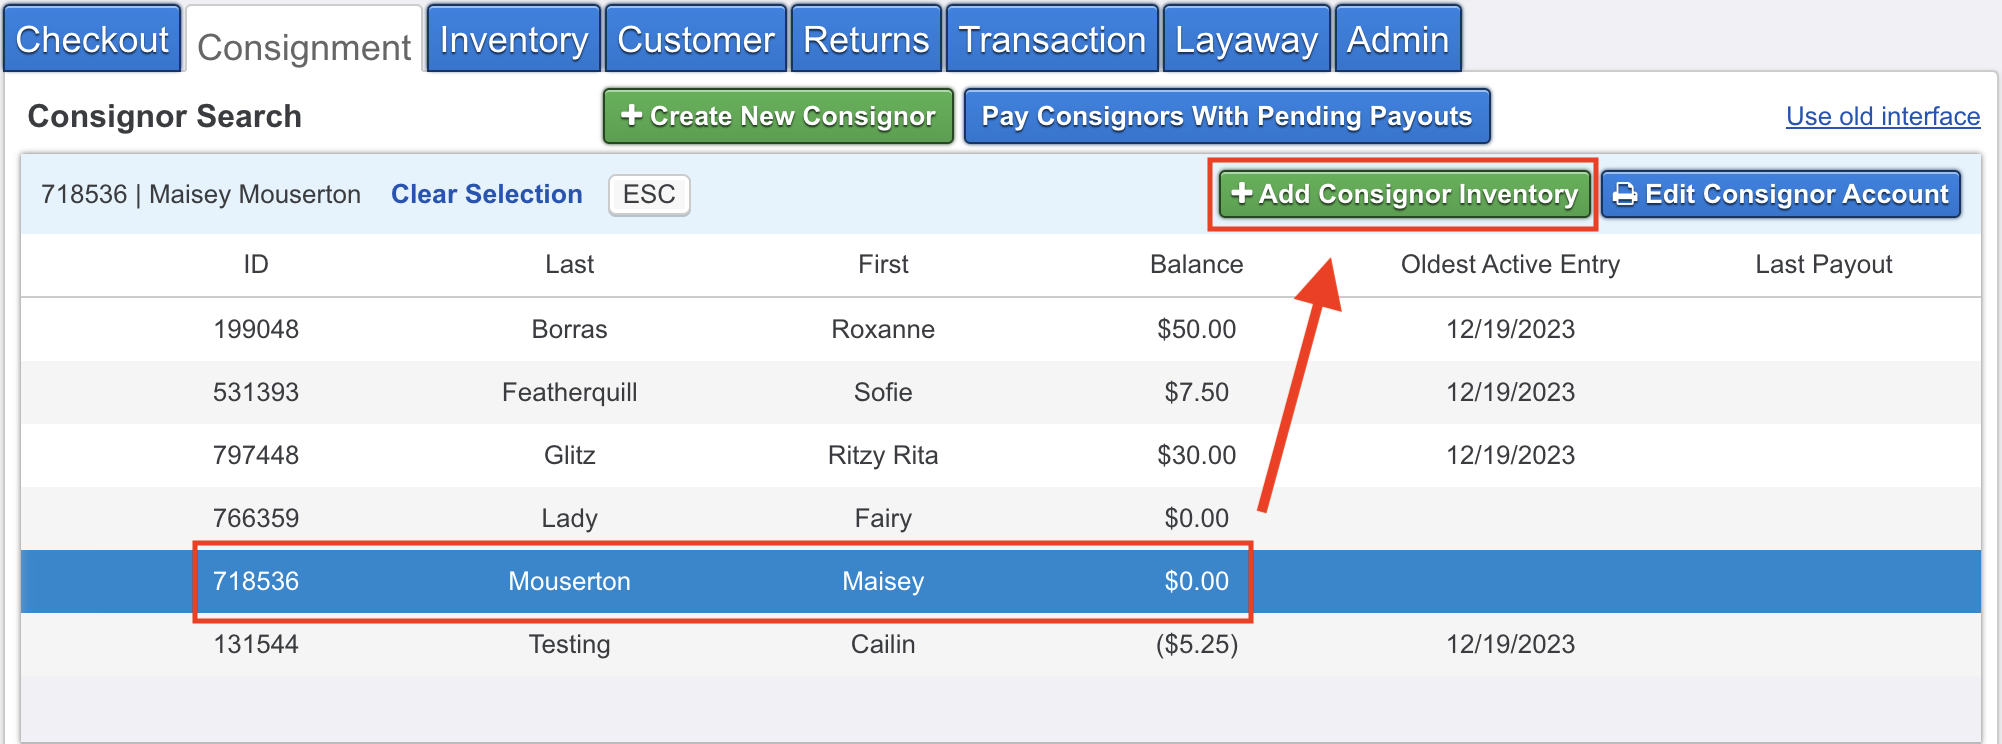2002x744 pixels.
Task: Click the Use old interface link
Action: (1882, 116)
